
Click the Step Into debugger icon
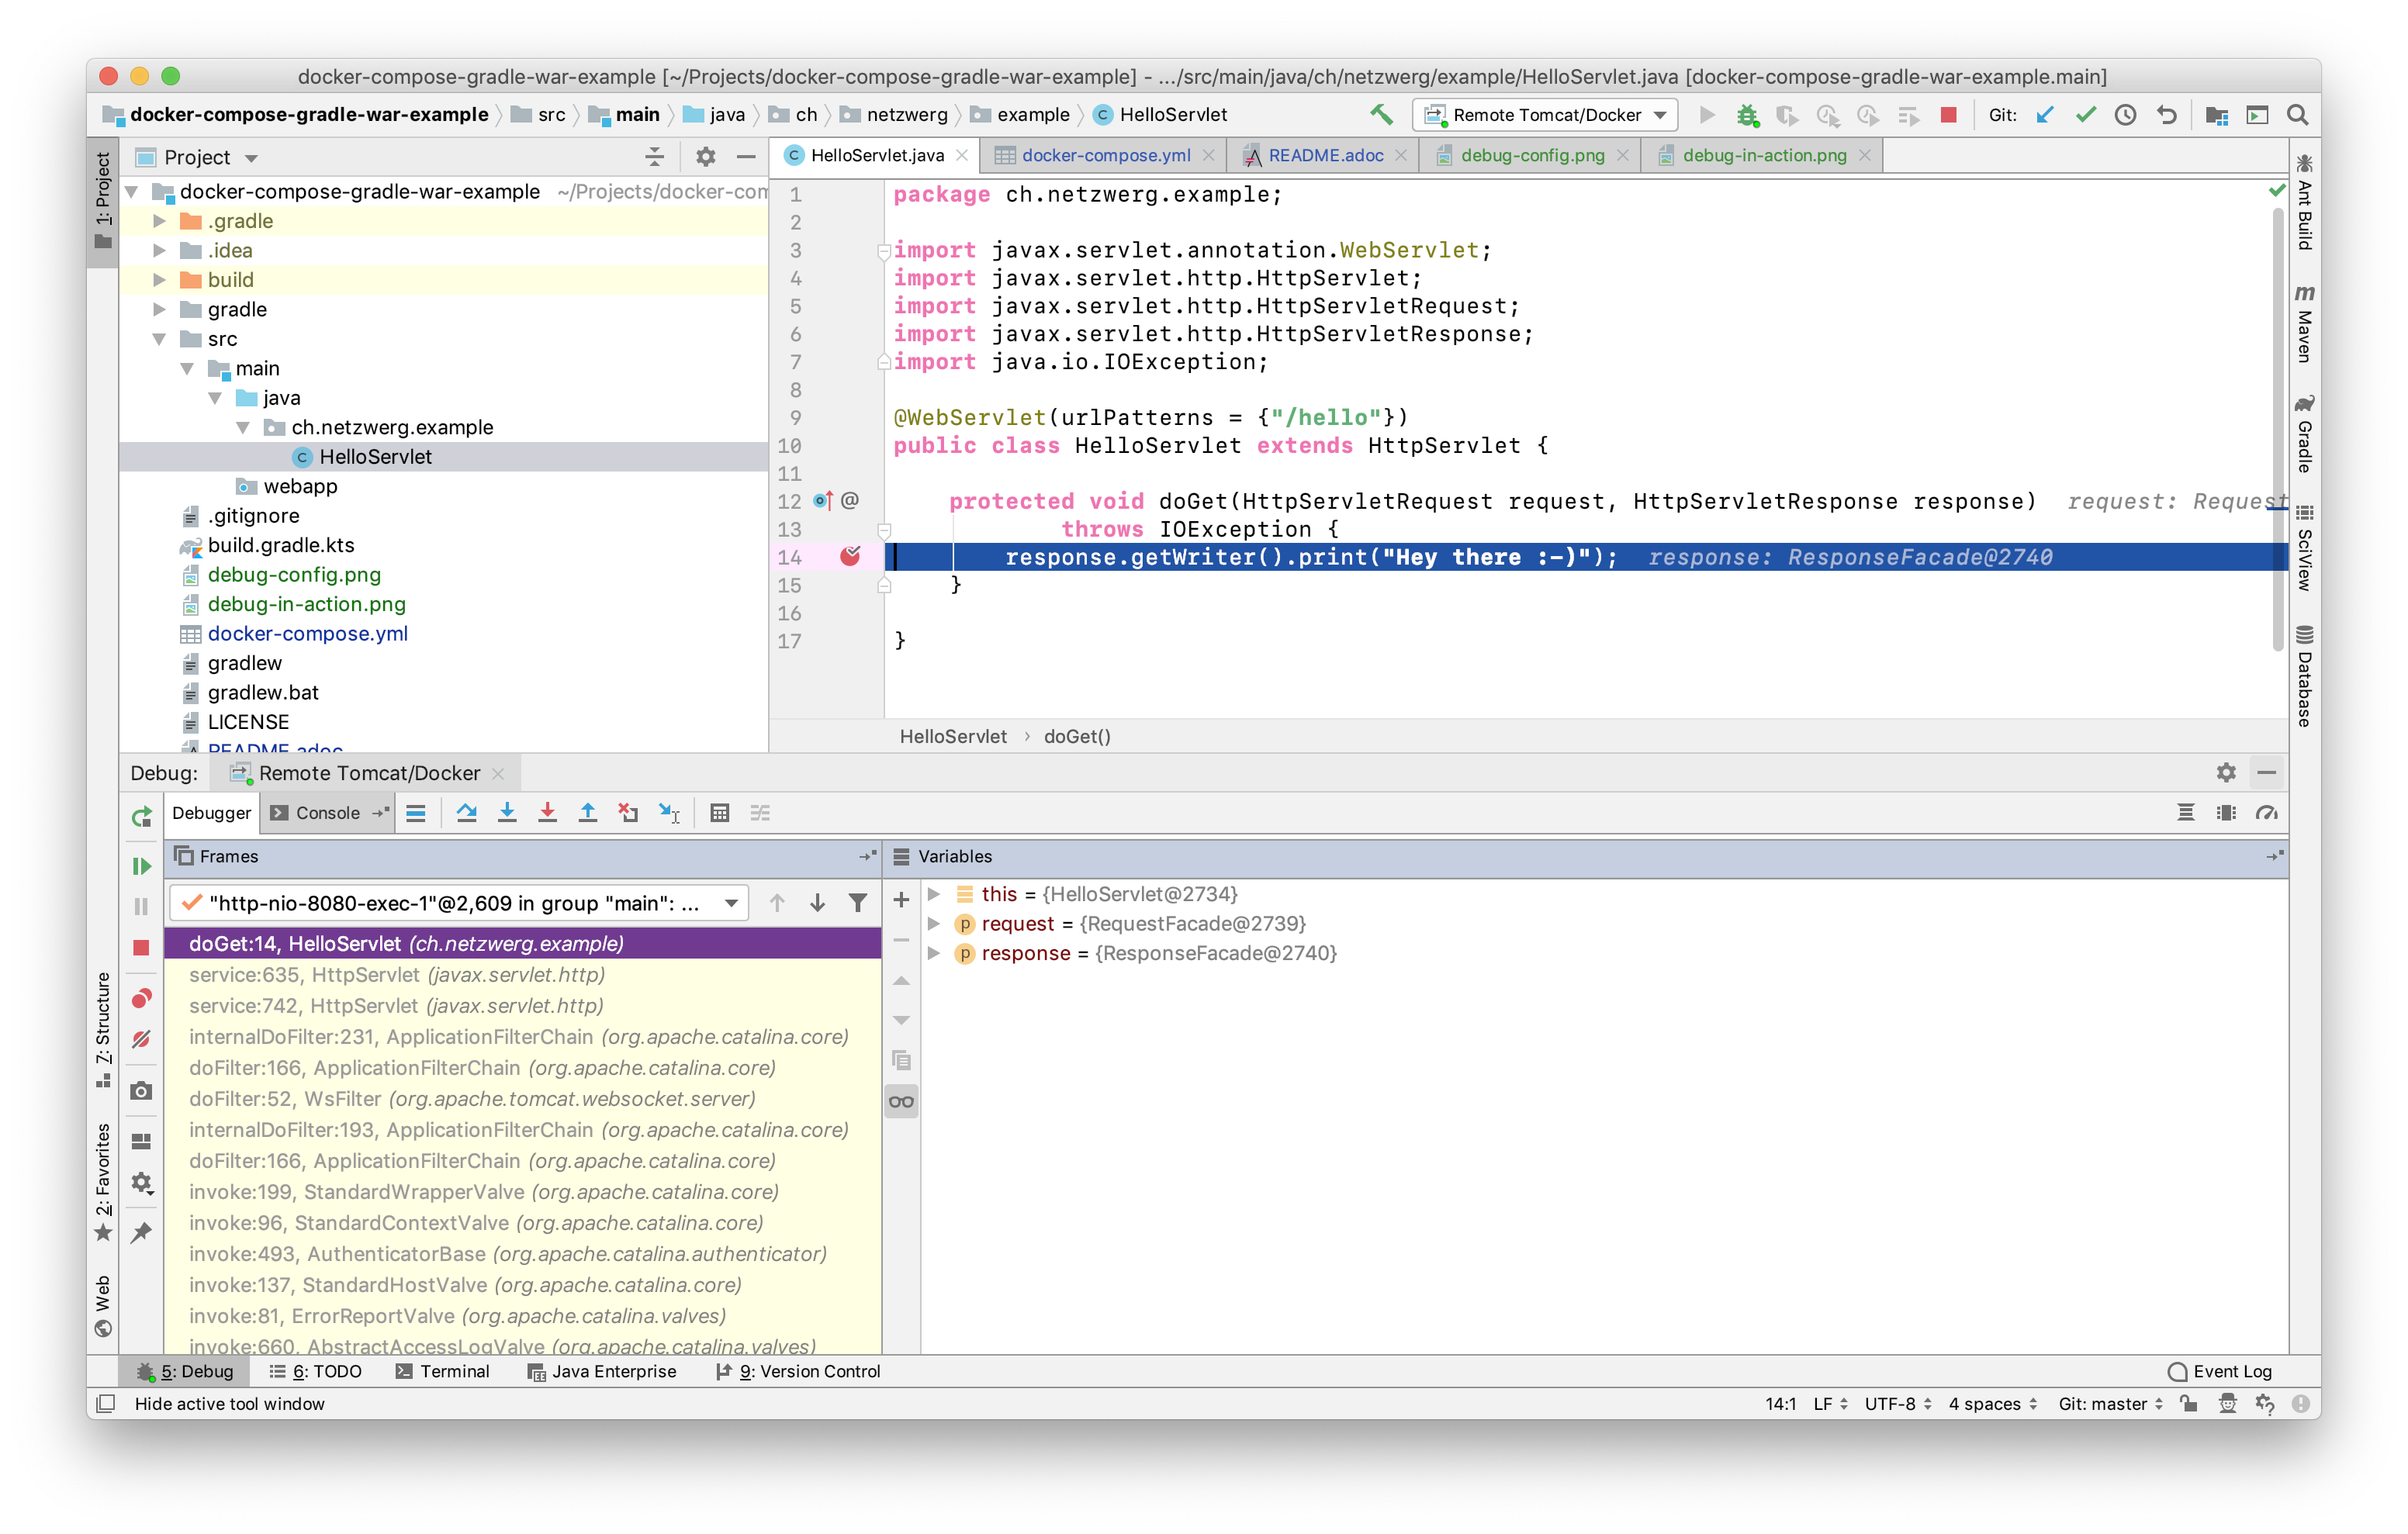click(507, 813)
